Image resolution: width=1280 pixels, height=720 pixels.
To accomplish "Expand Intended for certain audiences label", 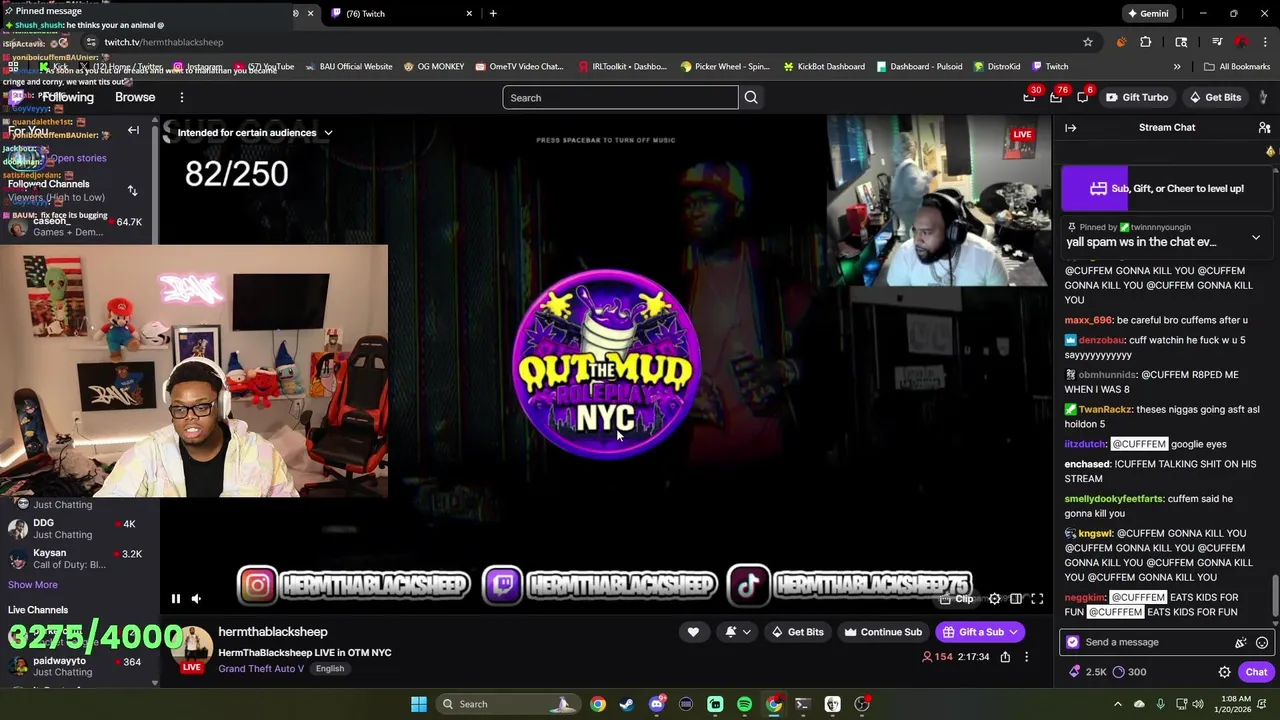I will point(255,132).
